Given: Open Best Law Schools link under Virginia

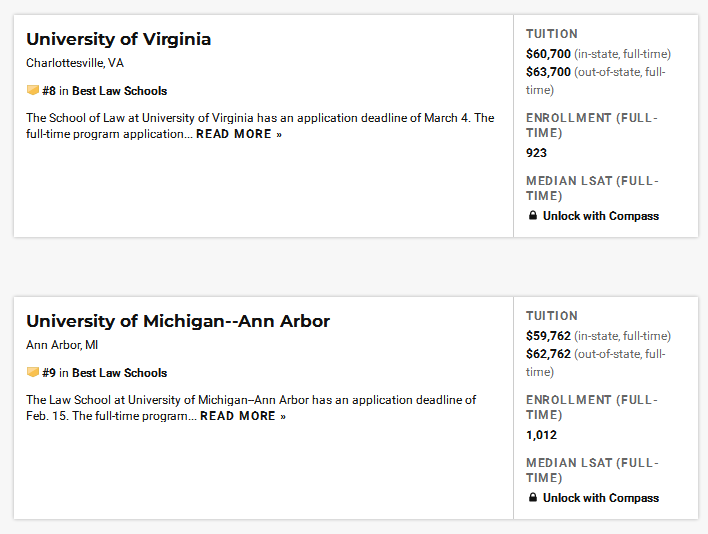Looking at the screenshot, I should [x=120, y=91].
